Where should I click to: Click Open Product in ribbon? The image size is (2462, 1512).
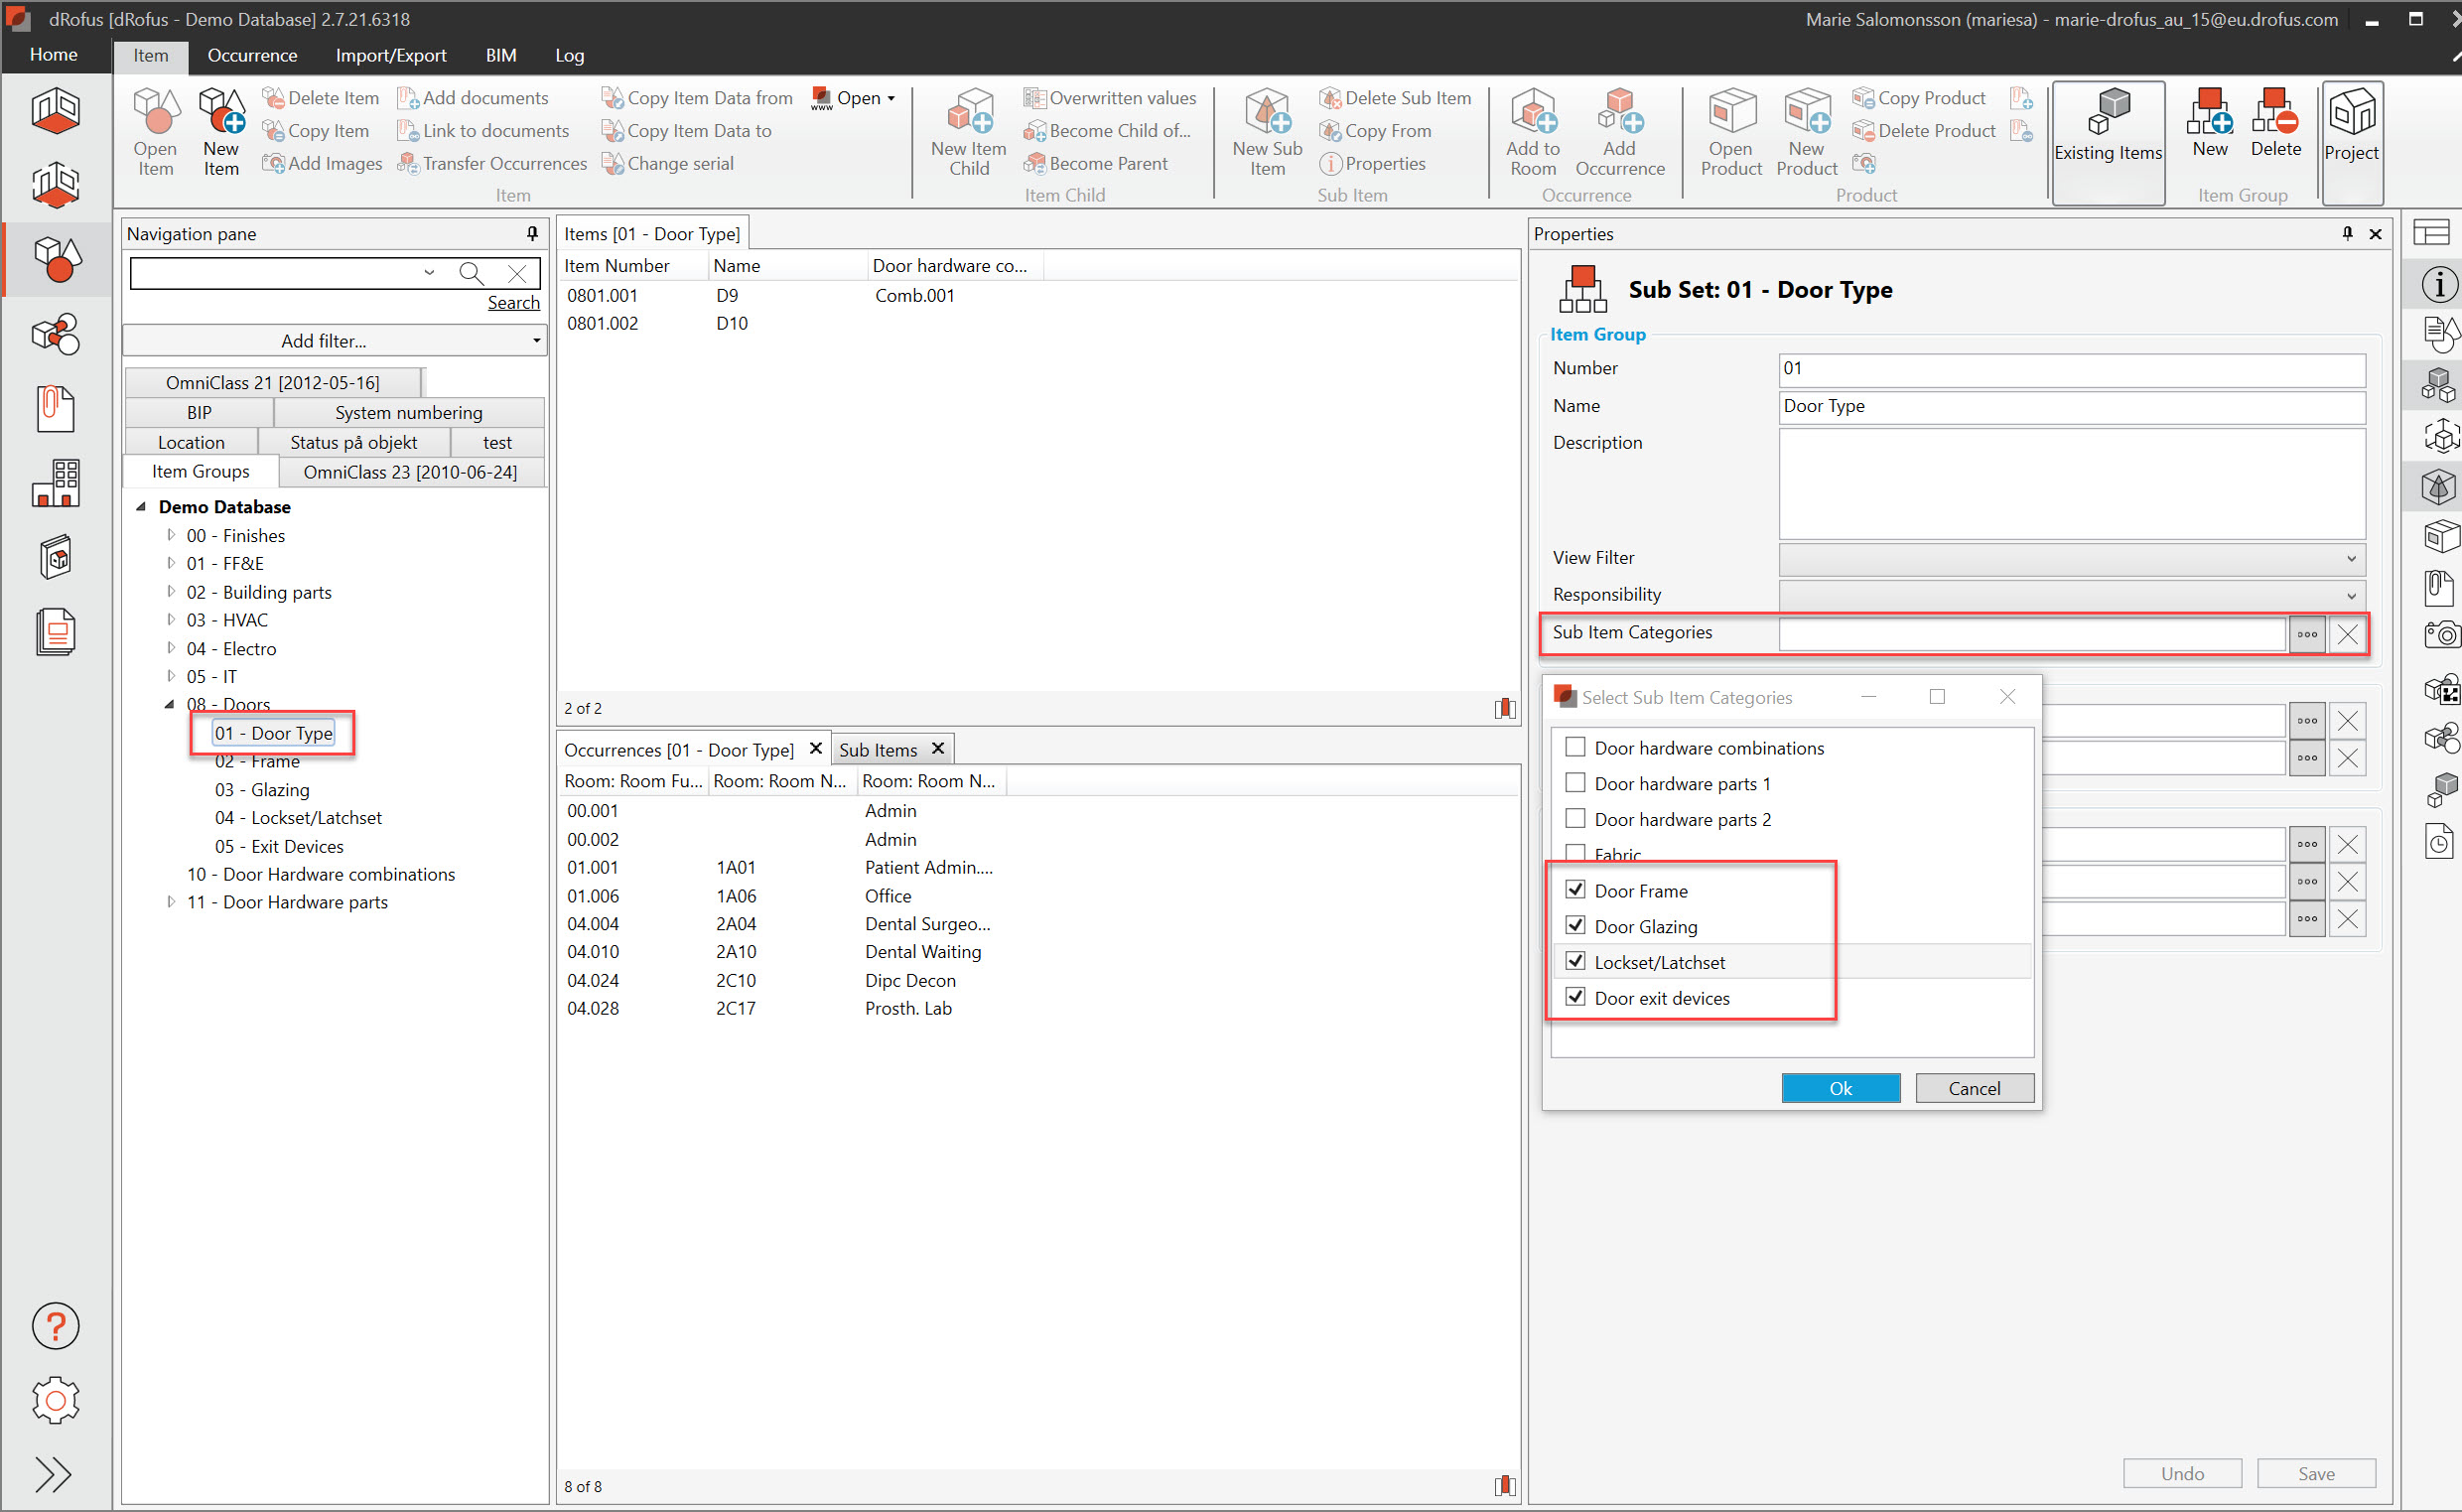click(1731, 131)
